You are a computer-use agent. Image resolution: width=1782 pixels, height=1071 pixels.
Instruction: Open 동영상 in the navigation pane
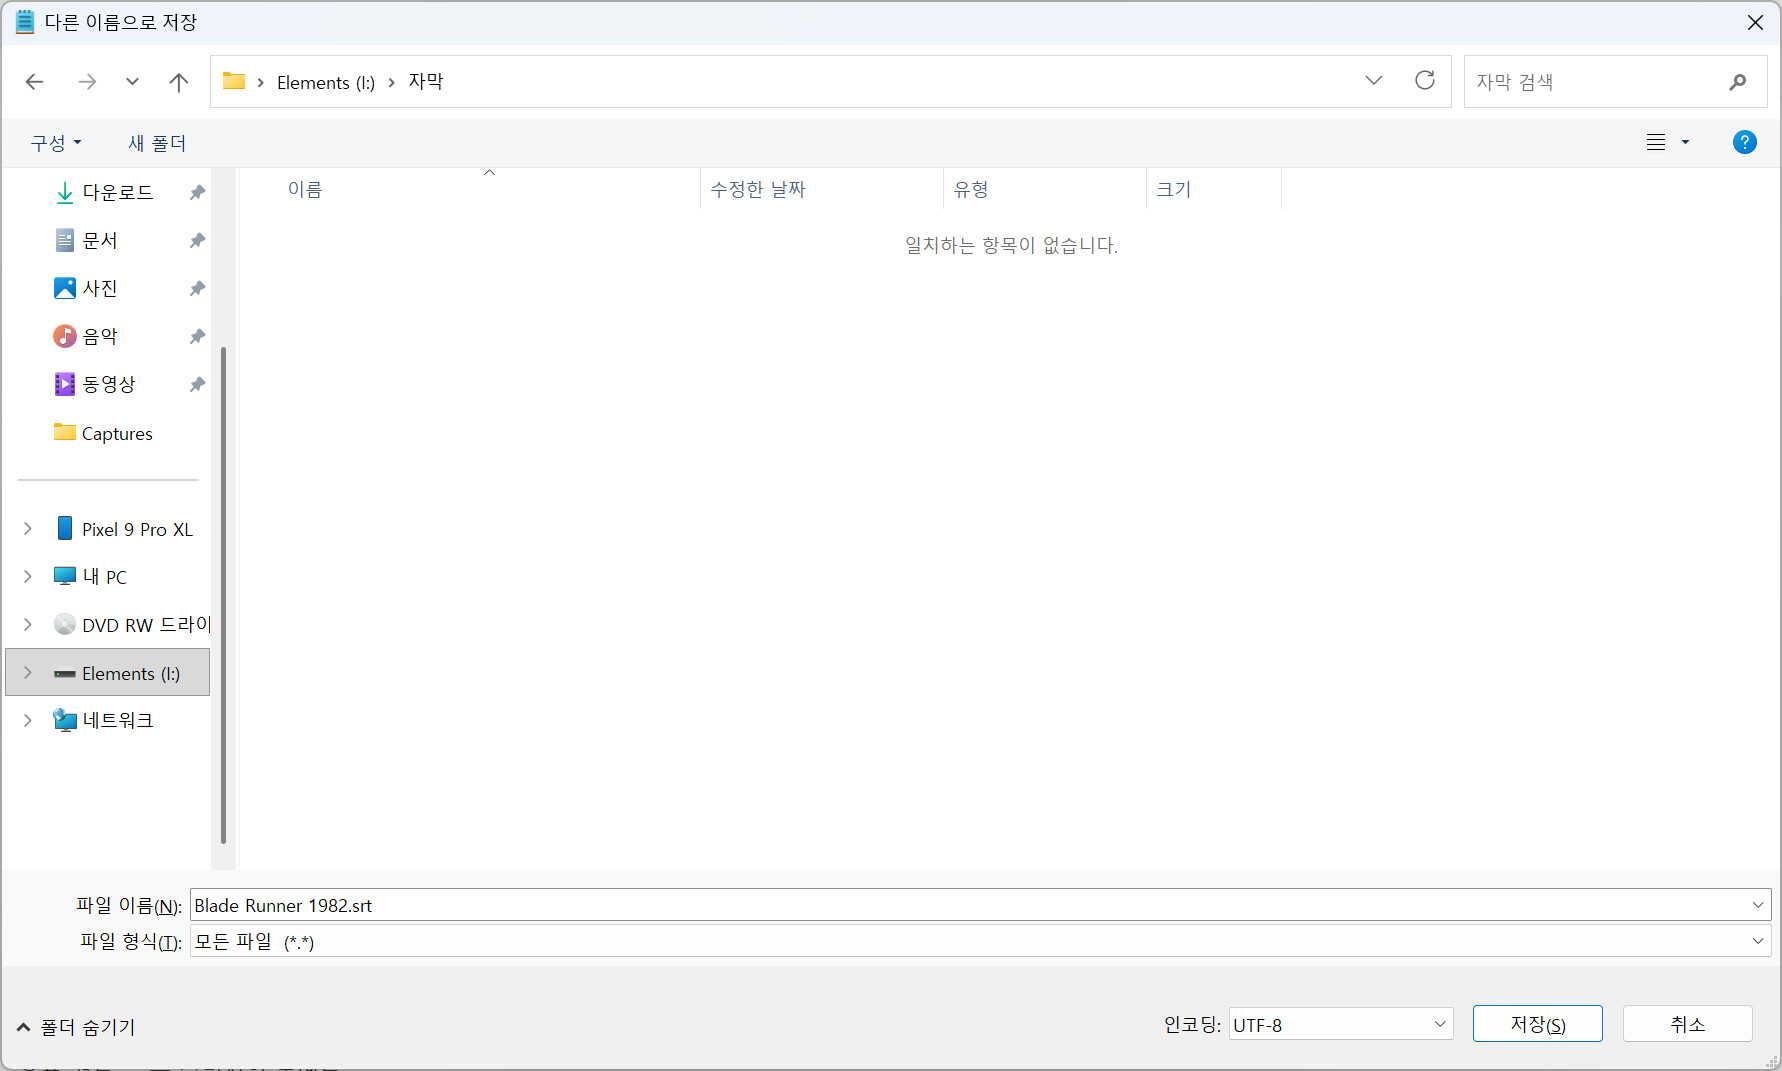pos(108,384)
